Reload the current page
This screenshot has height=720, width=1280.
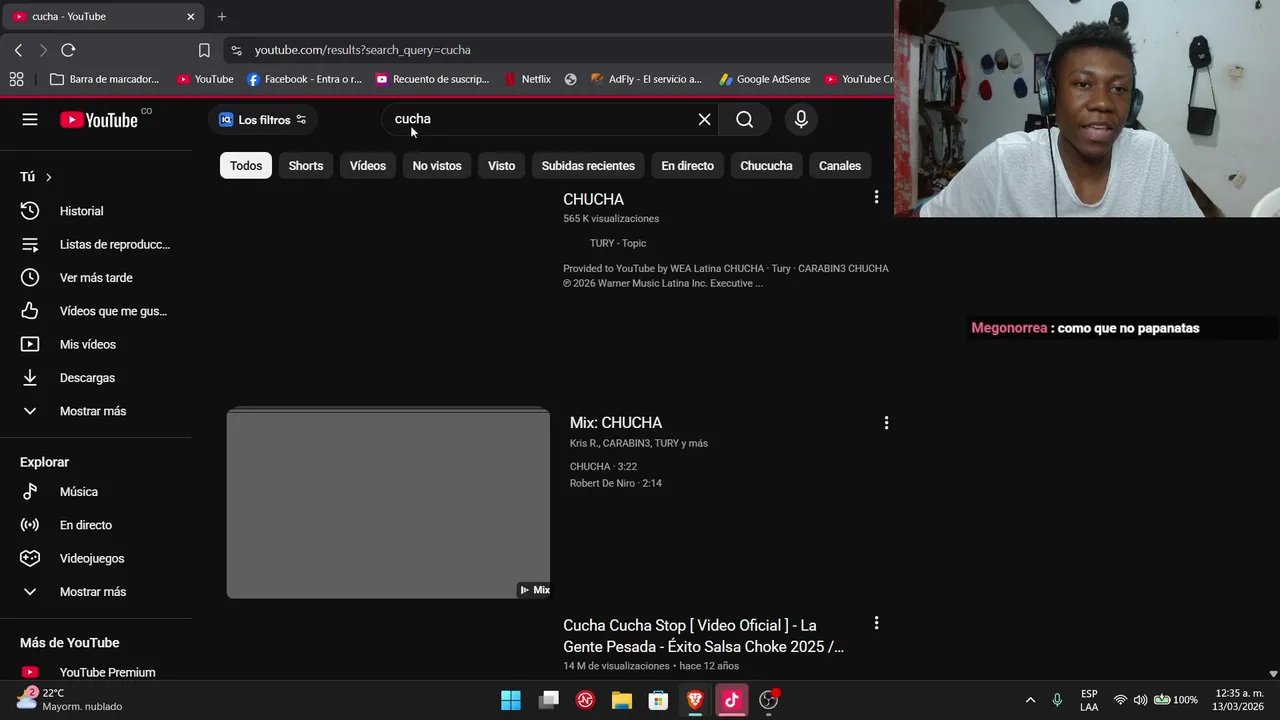click(68, 50)
